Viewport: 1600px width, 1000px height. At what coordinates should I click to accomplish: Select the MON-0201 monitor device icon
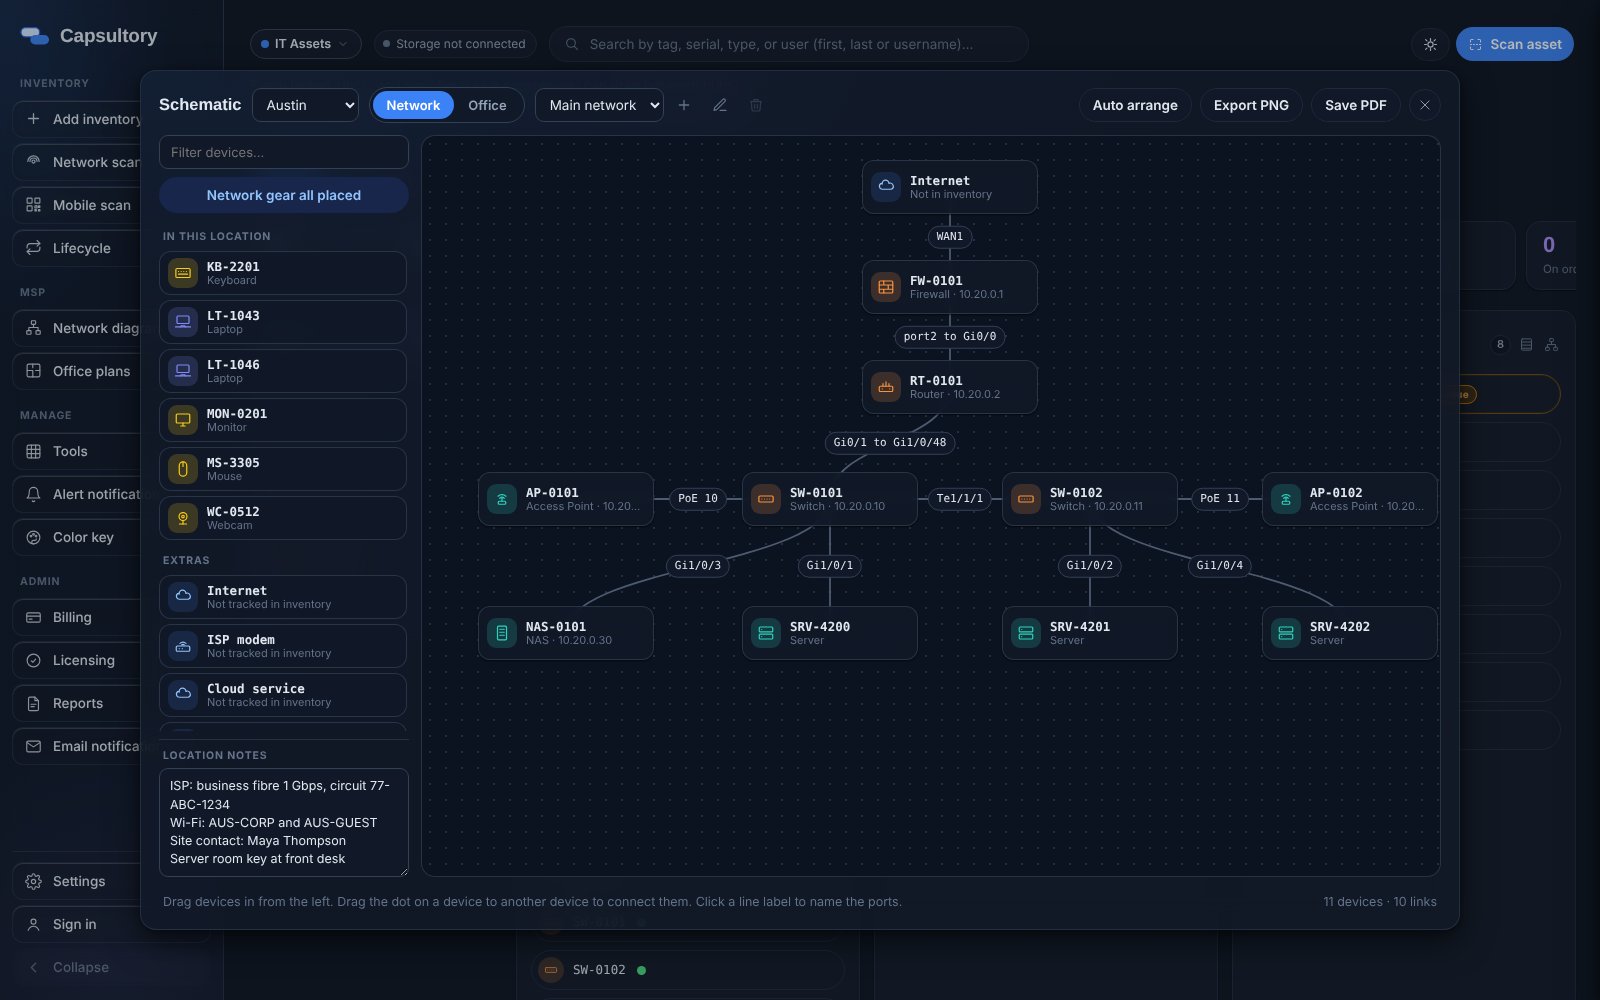[183, 420]
